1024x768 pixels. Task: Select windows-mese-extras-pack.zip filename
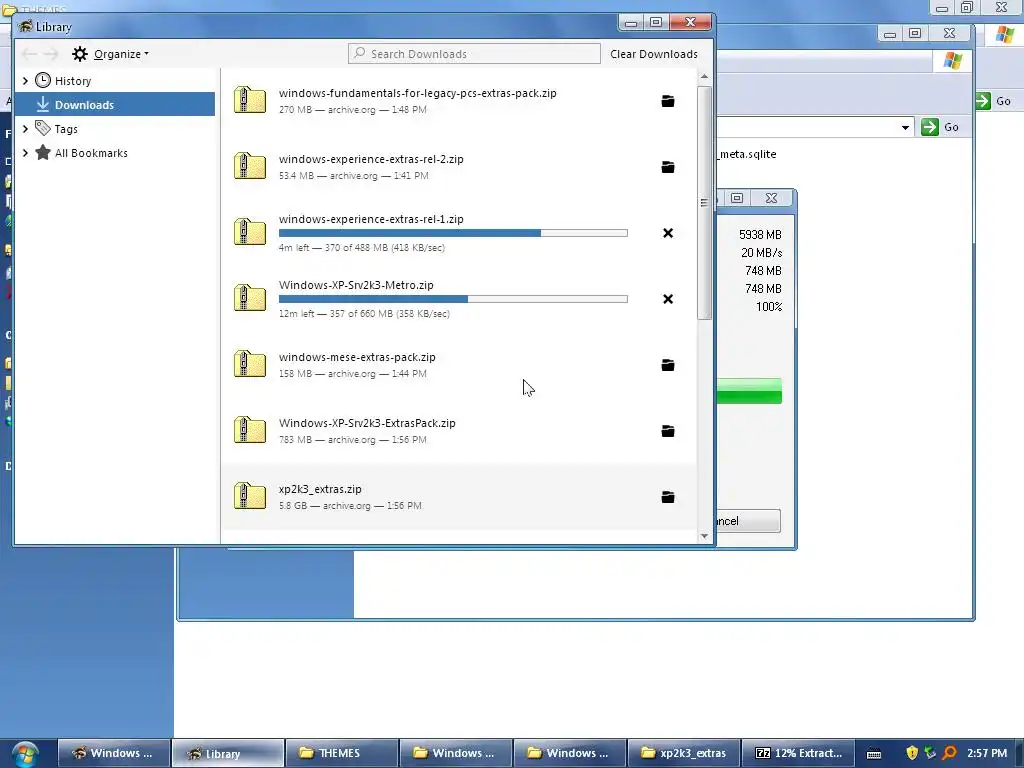pyautogui.click(x=357, y=357)
